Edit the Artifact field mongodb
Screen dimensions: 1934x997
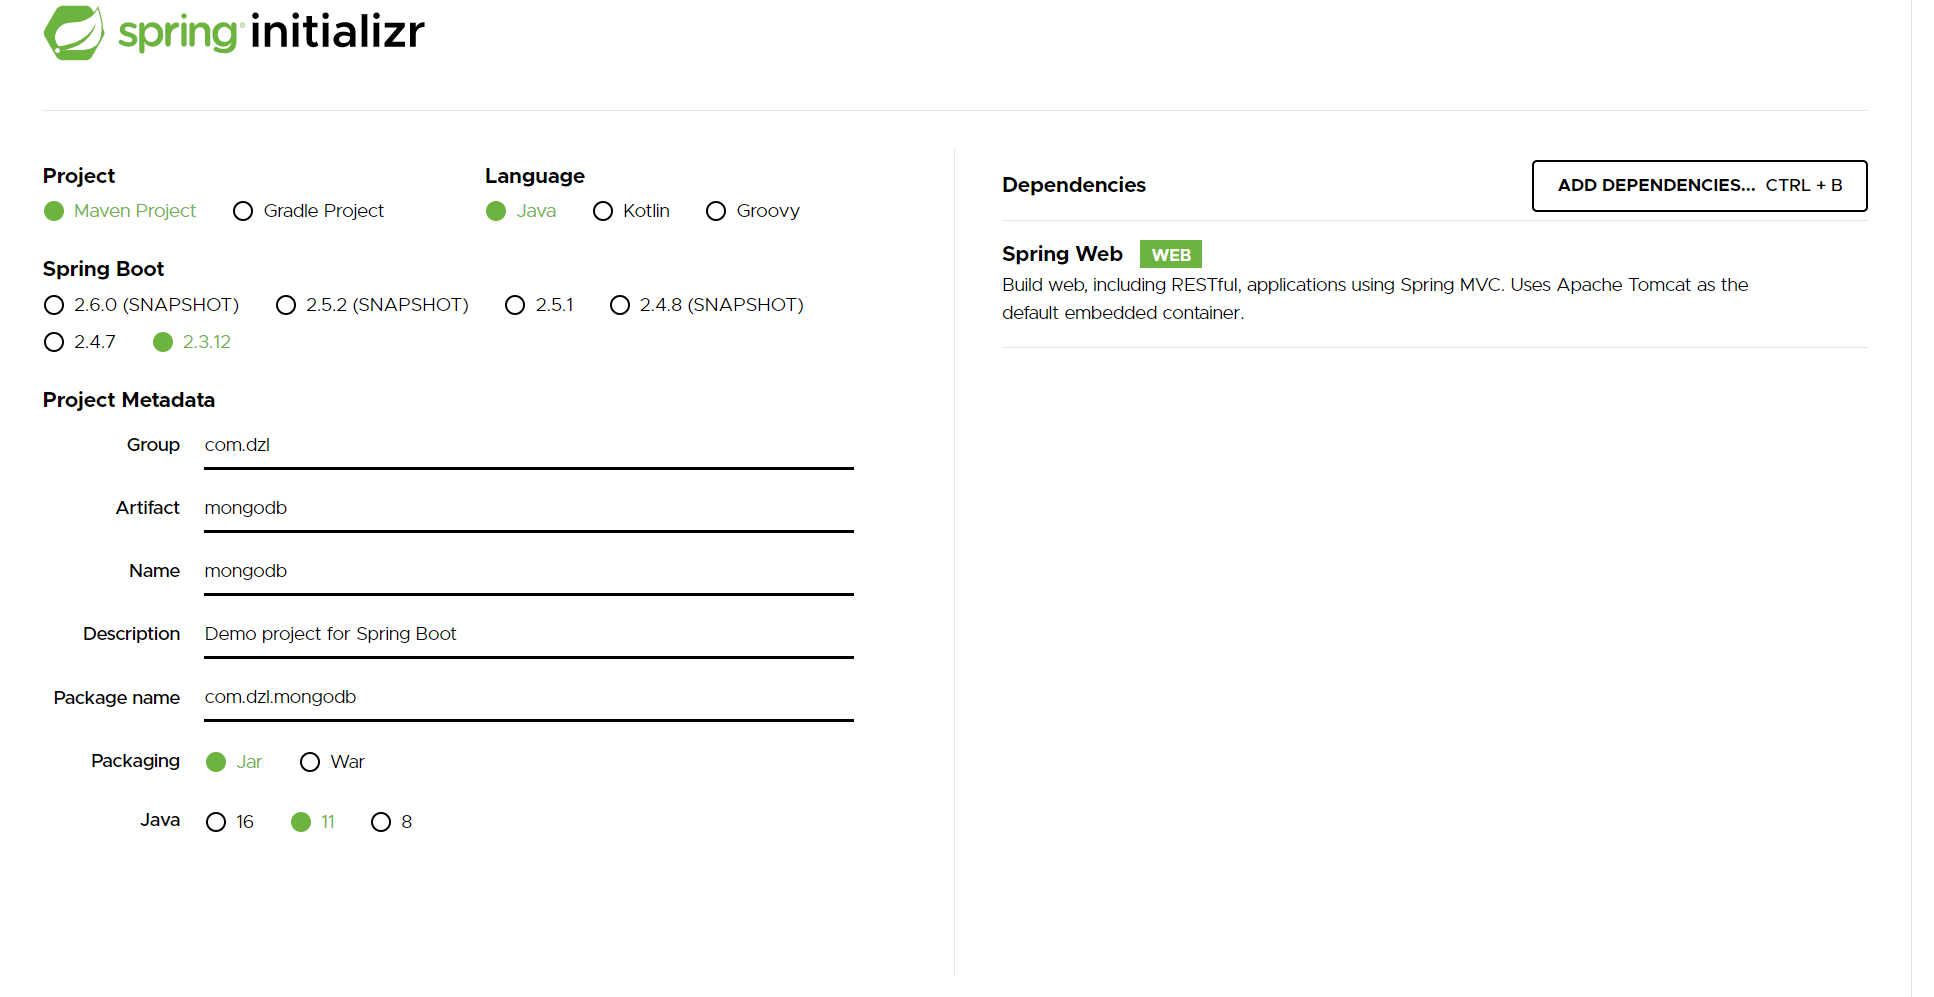pyautogui.click(x=529, y=509)
